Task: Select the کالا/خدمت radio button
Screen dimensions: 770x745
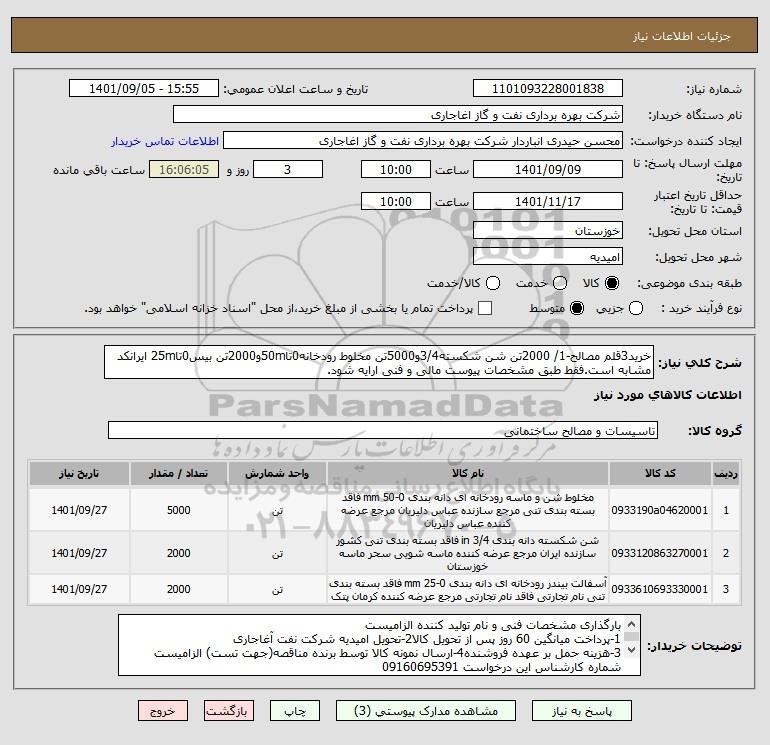Action: point(493,283)
